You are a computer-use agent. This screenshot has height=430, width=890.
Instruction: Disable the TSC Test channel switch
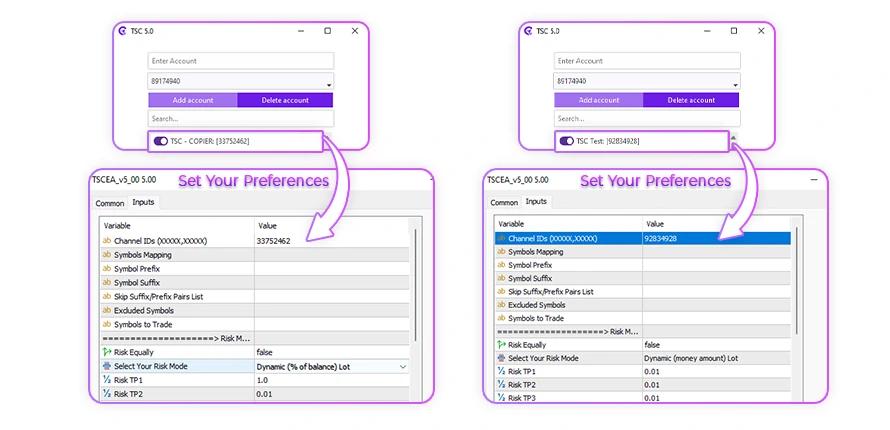tap(566, 142)
